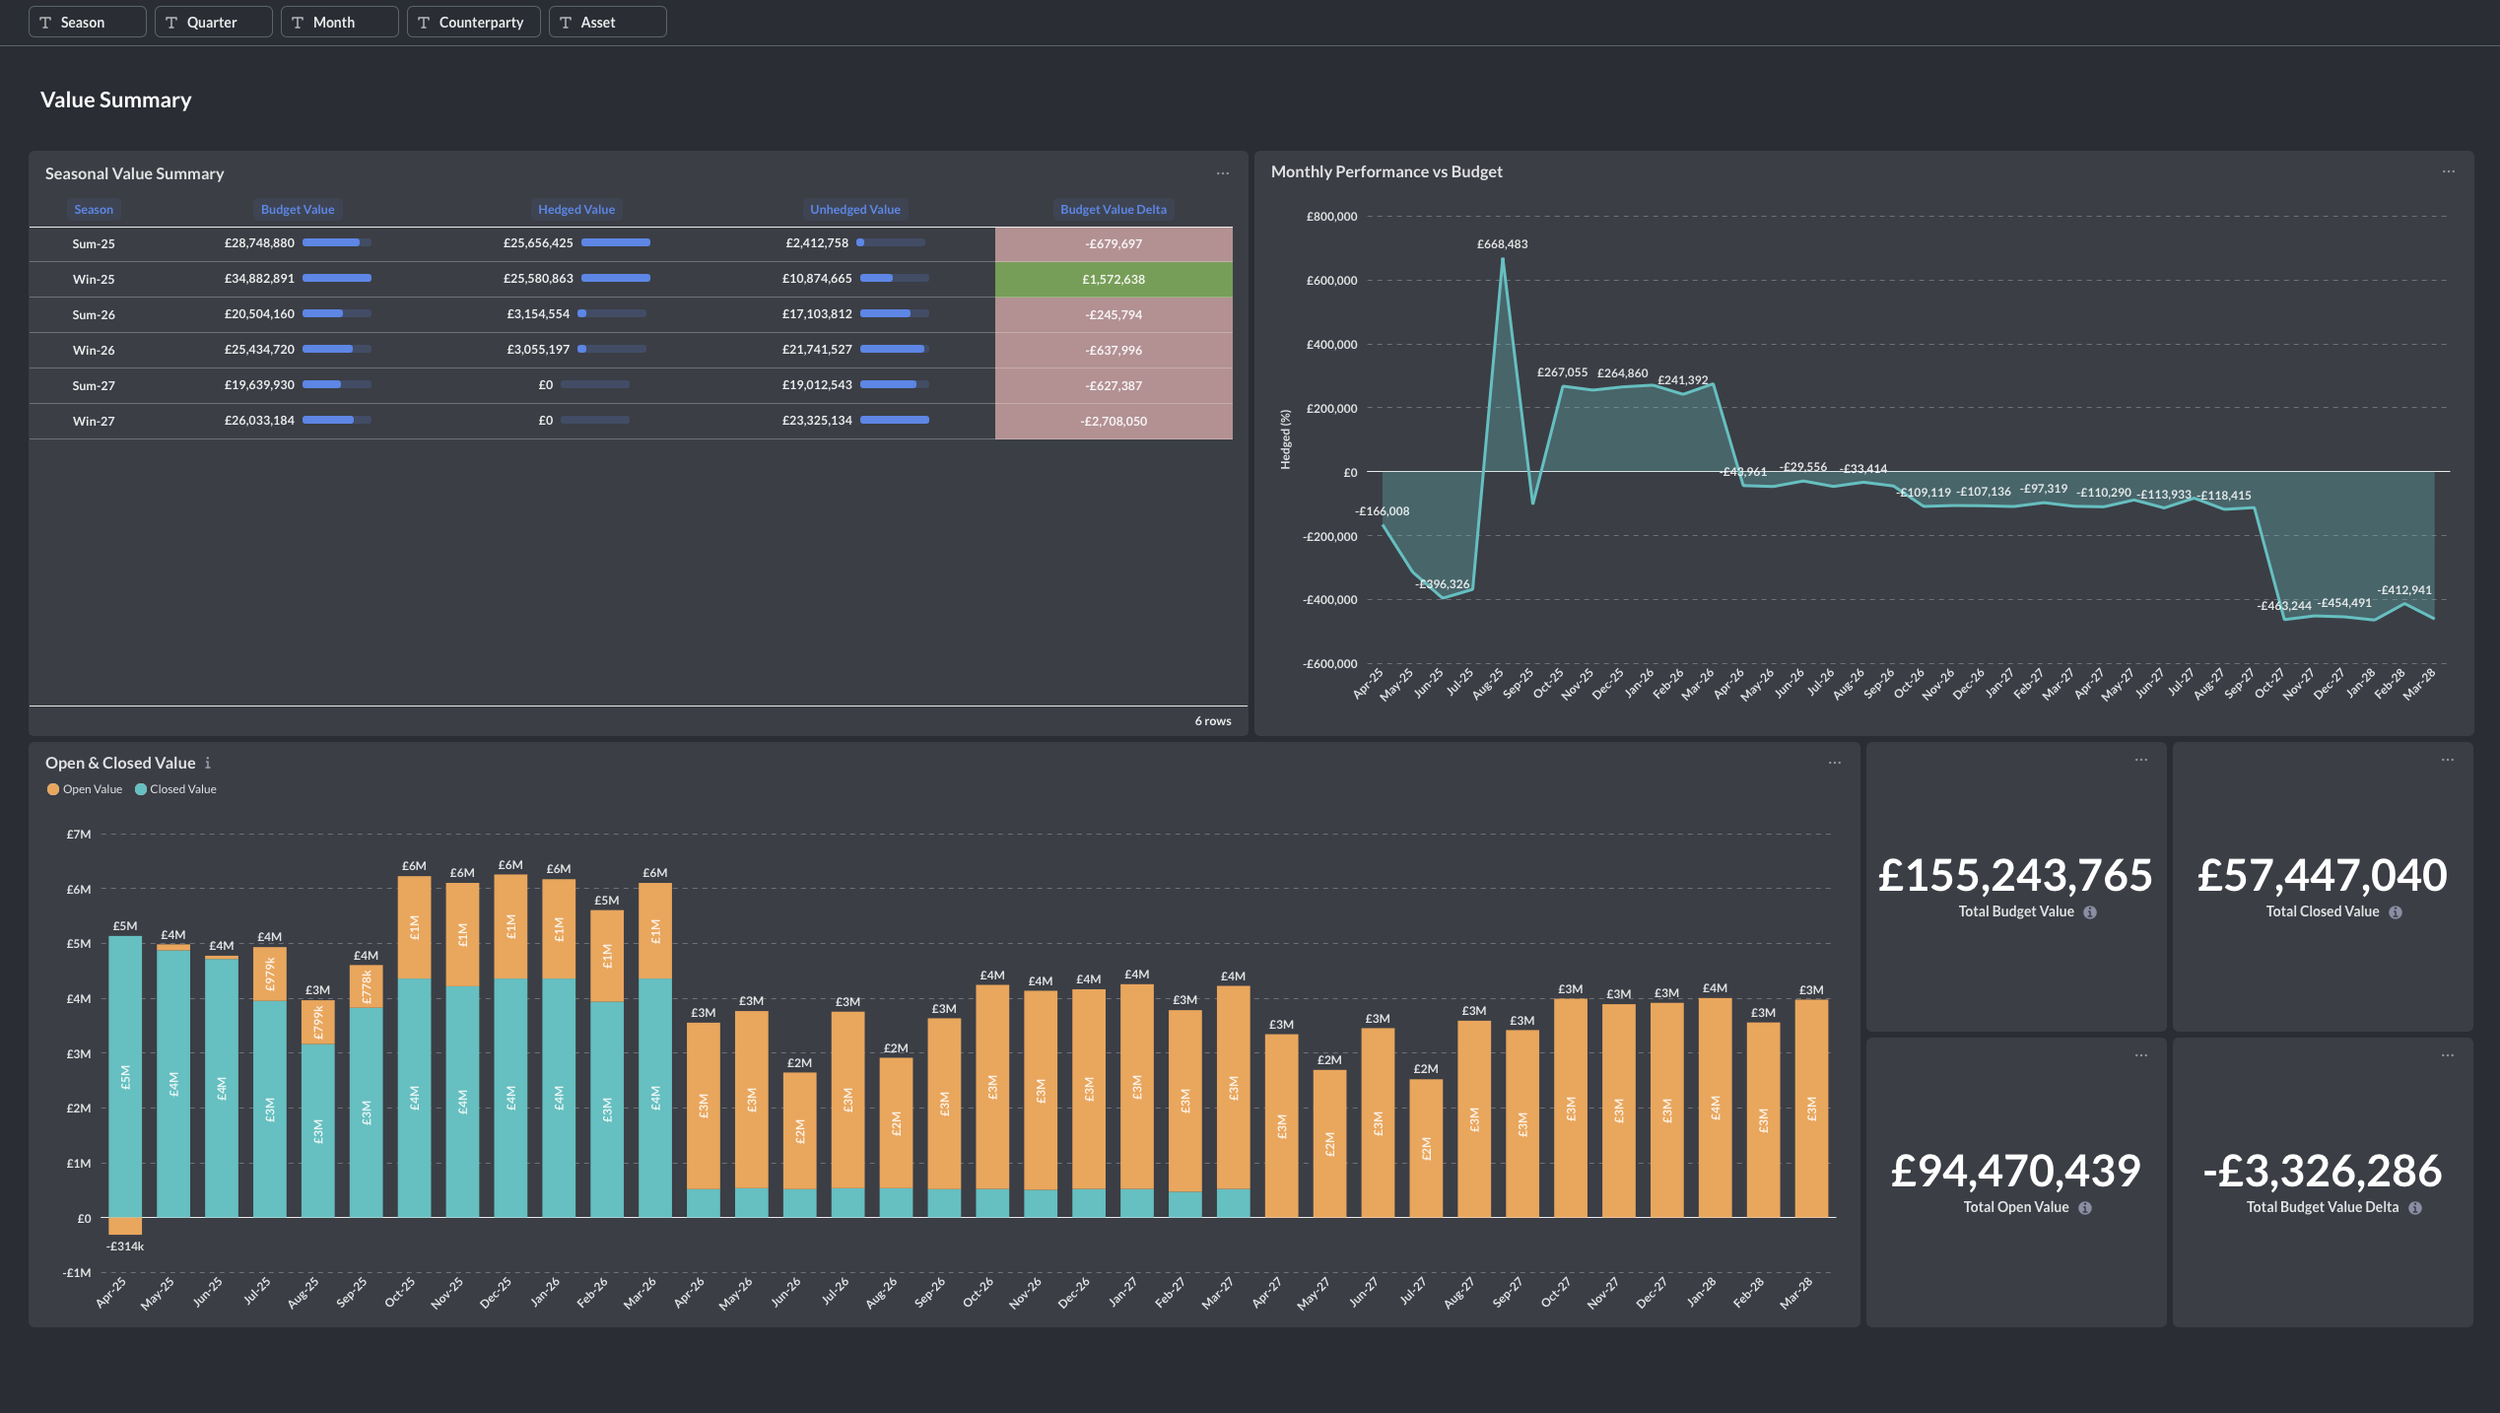This screenshot has width=2500, height=1413.
Task: Open Monthly Performance vs Budget options menu
Action: click(x=2448, y=171)
